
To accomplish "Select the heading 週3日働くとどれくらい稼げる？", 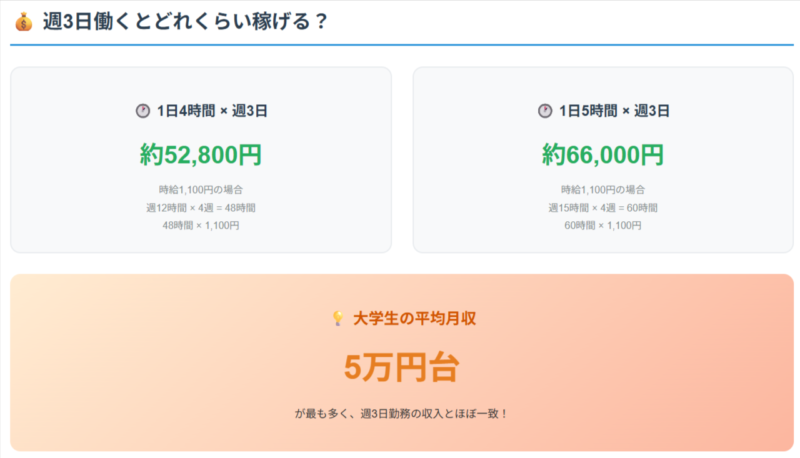I will [185, 21].
